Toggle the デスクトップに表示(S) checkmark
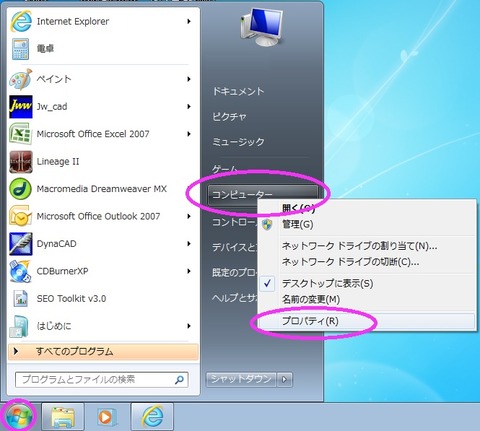 tap(268, 284)
